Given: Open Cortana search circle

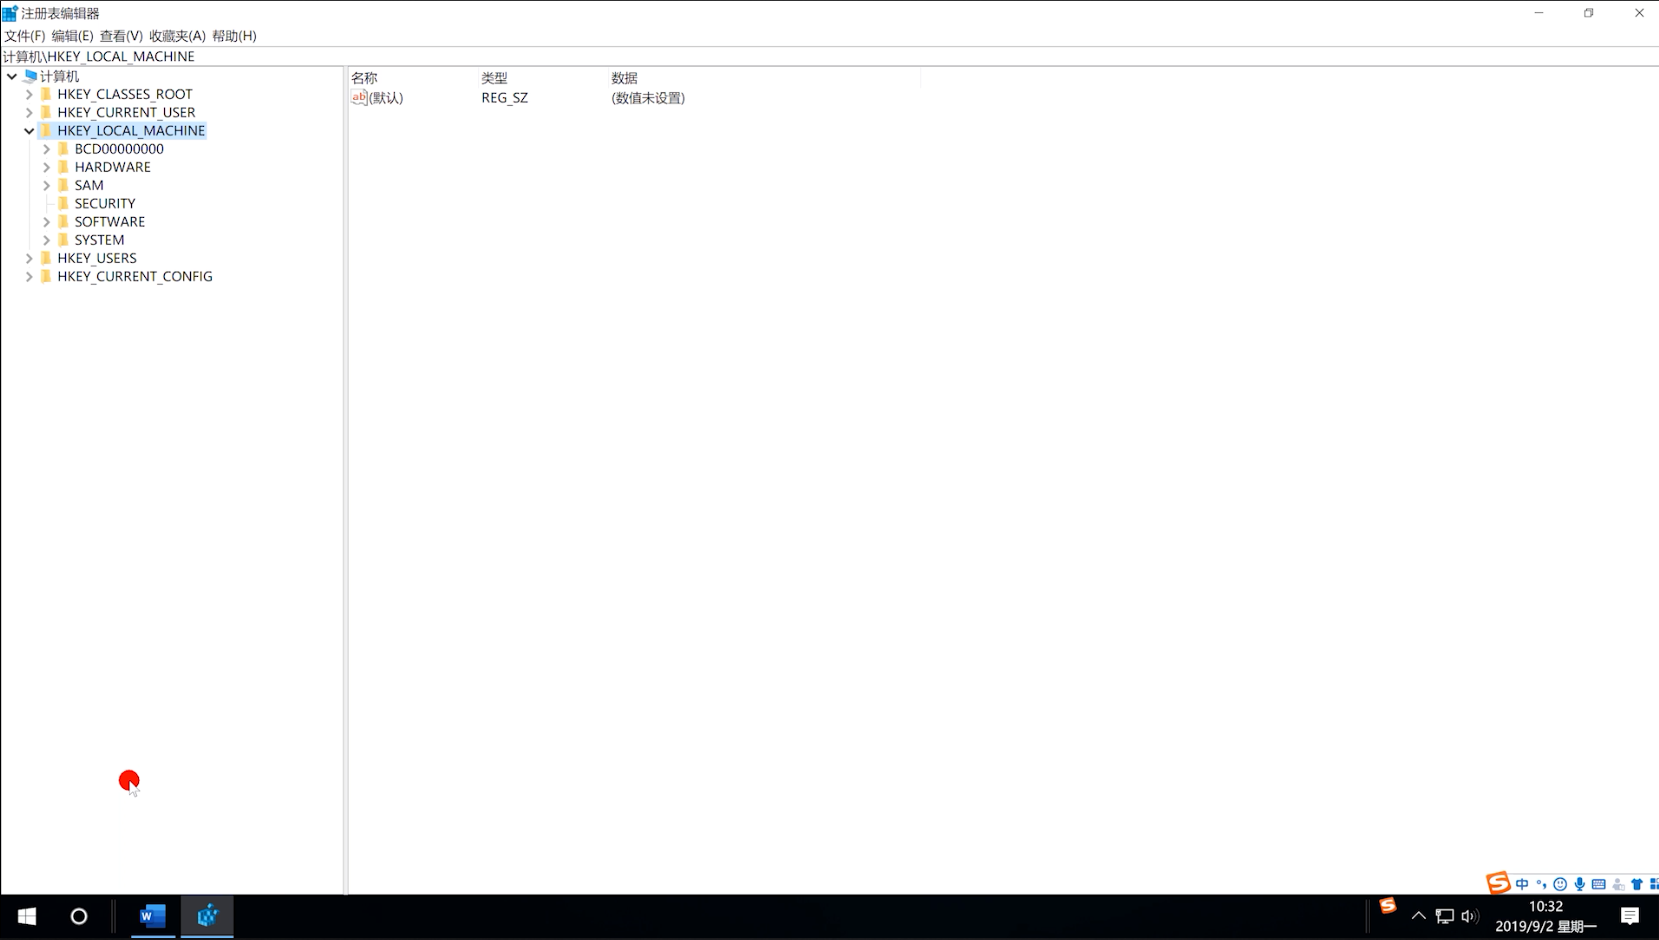Looking at the screenshot, I should (79, 916).
